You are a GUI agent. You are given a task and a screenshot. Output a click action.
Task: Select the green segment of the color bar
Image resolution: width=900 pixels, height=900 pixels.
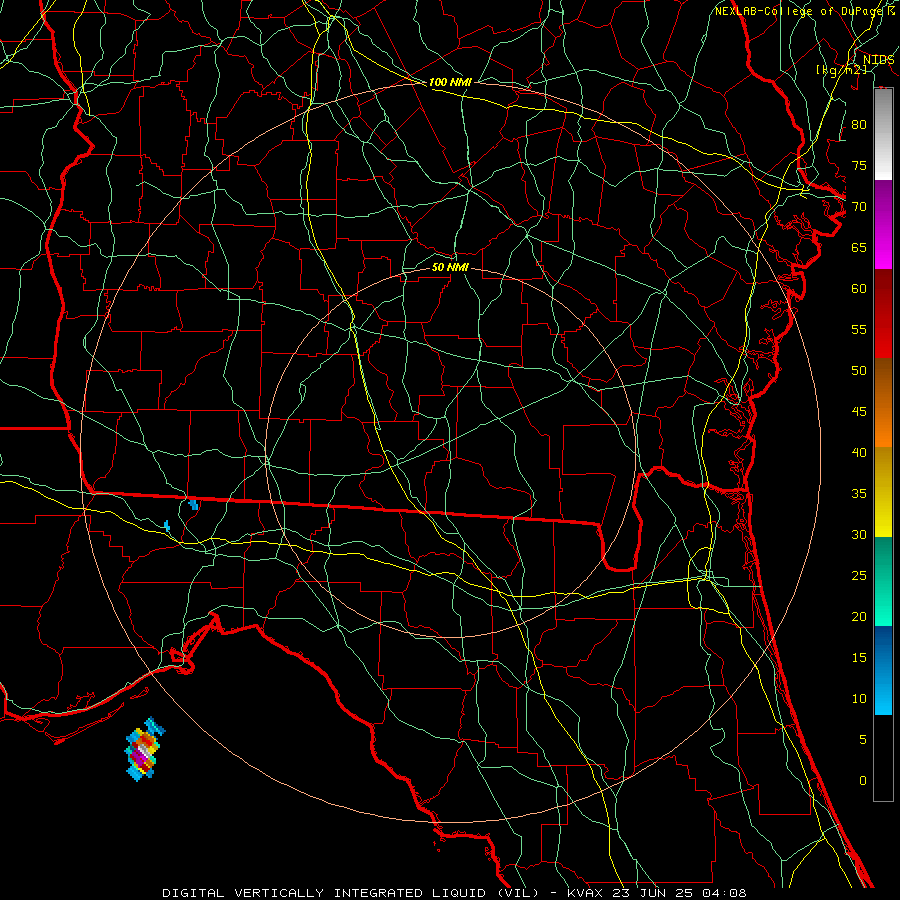coord(883,581)
